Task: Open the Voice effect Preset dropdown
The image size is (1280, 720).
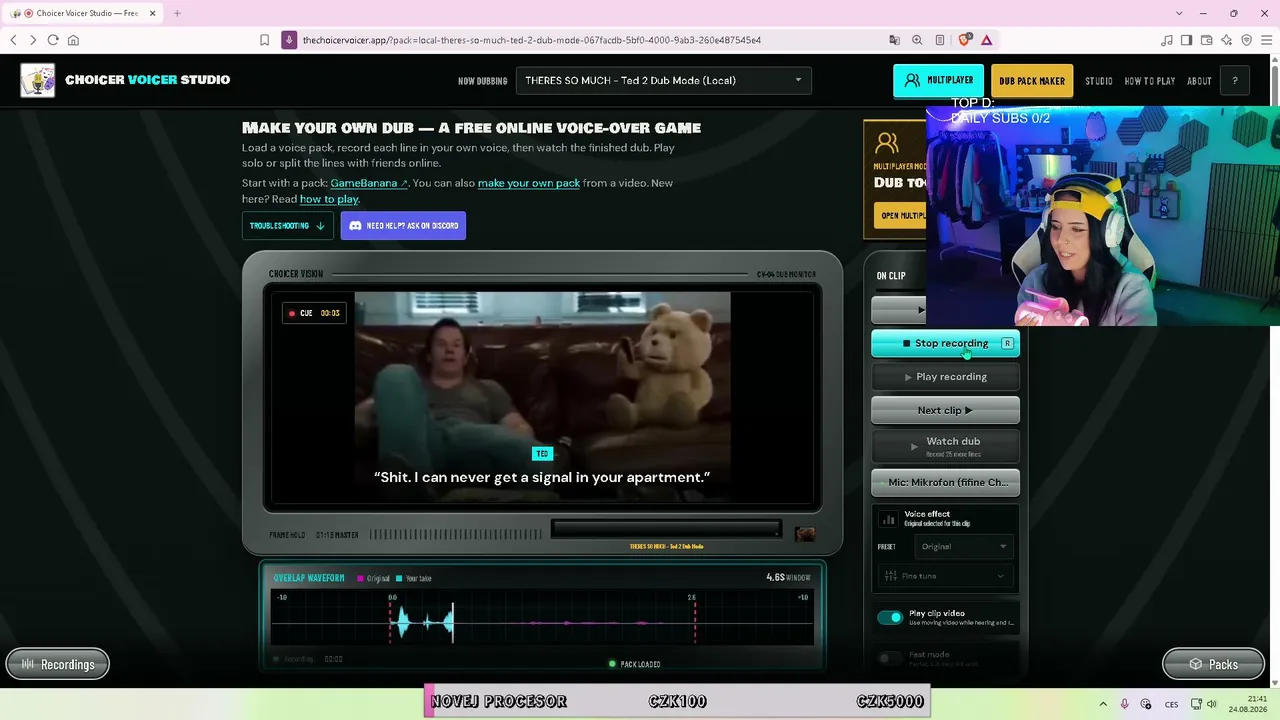Action: click(x=962, y=547)
